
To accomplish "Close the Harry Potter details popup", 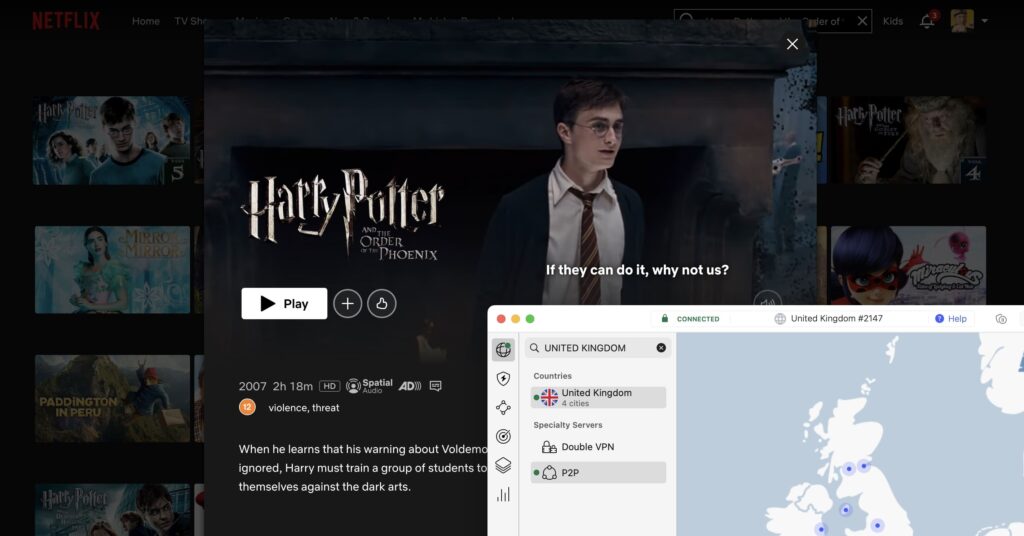I will (792, 44).
